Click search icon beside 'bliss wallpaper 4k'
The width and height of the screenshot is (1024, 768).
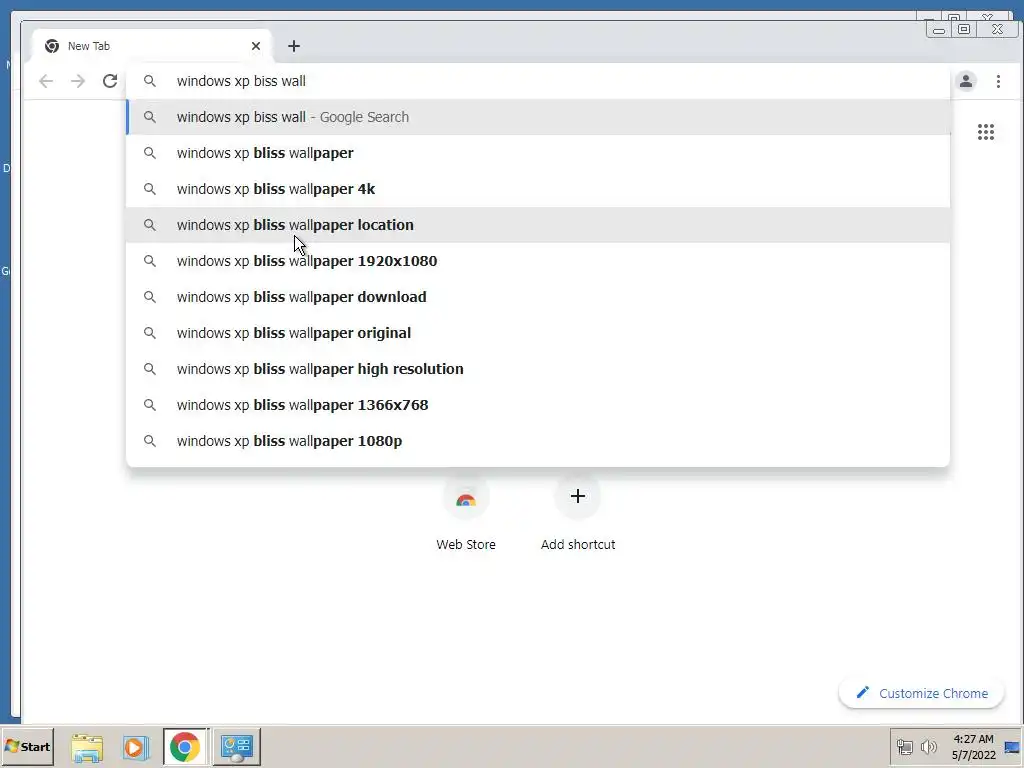click(150, 189)
